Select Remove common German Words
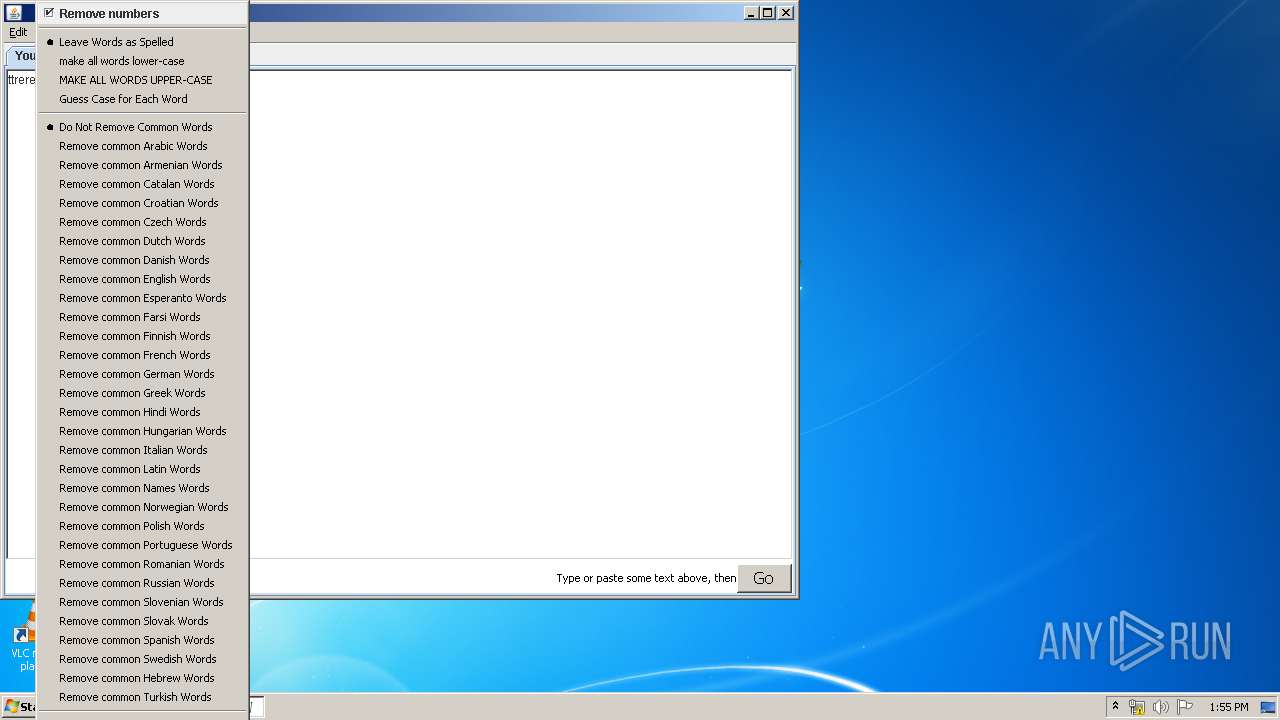The image size is (1280, 720). point(143,374)
